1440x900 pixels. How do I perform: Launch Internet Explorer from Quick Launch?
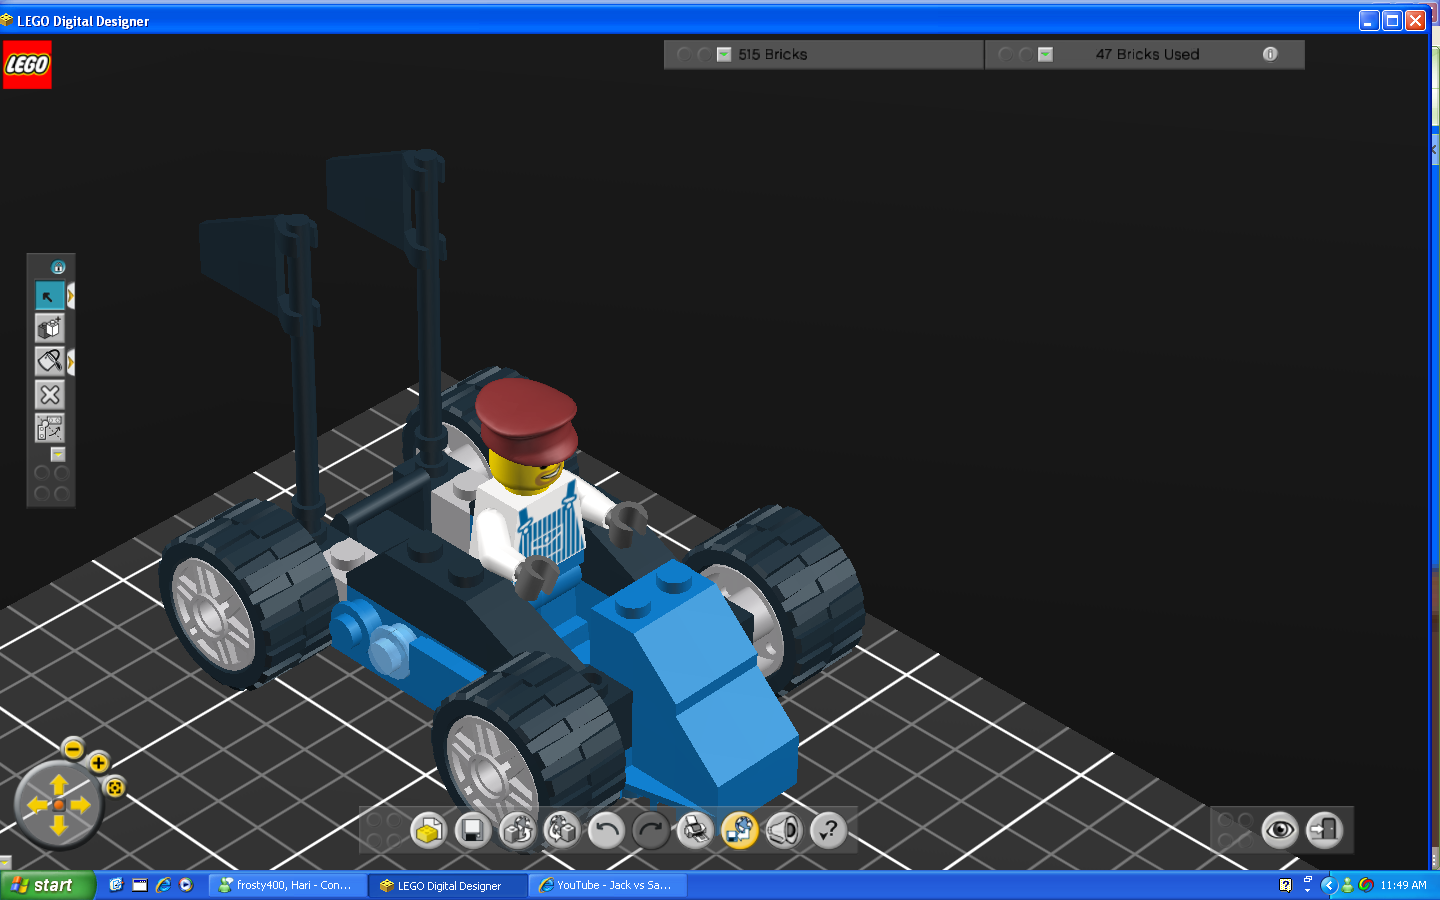[x=163, y=885]
